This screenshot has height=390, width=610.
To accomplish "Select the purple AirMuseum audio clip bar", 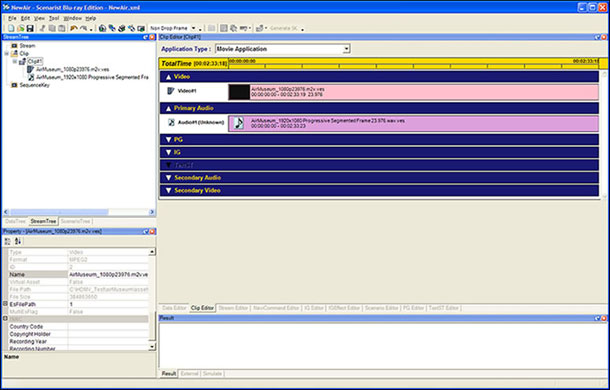I will tap(414, 123).
